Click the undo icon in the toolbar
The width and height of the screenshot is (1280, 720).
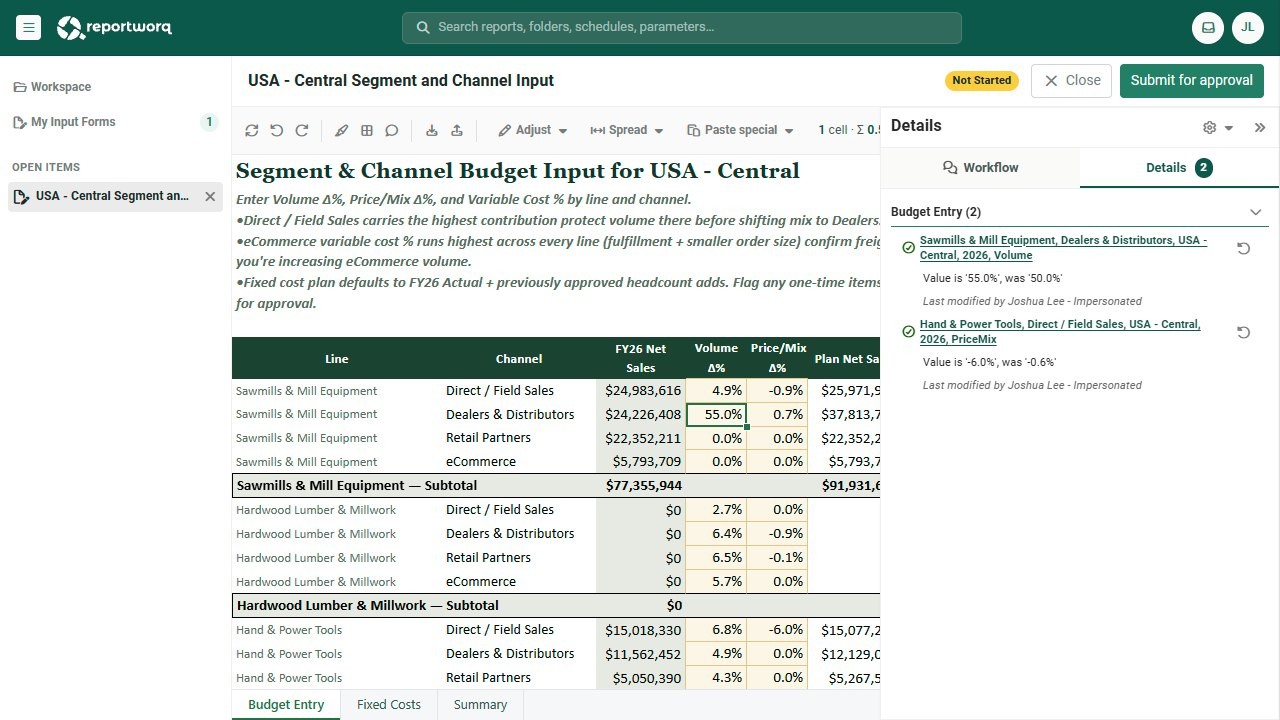click(x=277, y=130)
